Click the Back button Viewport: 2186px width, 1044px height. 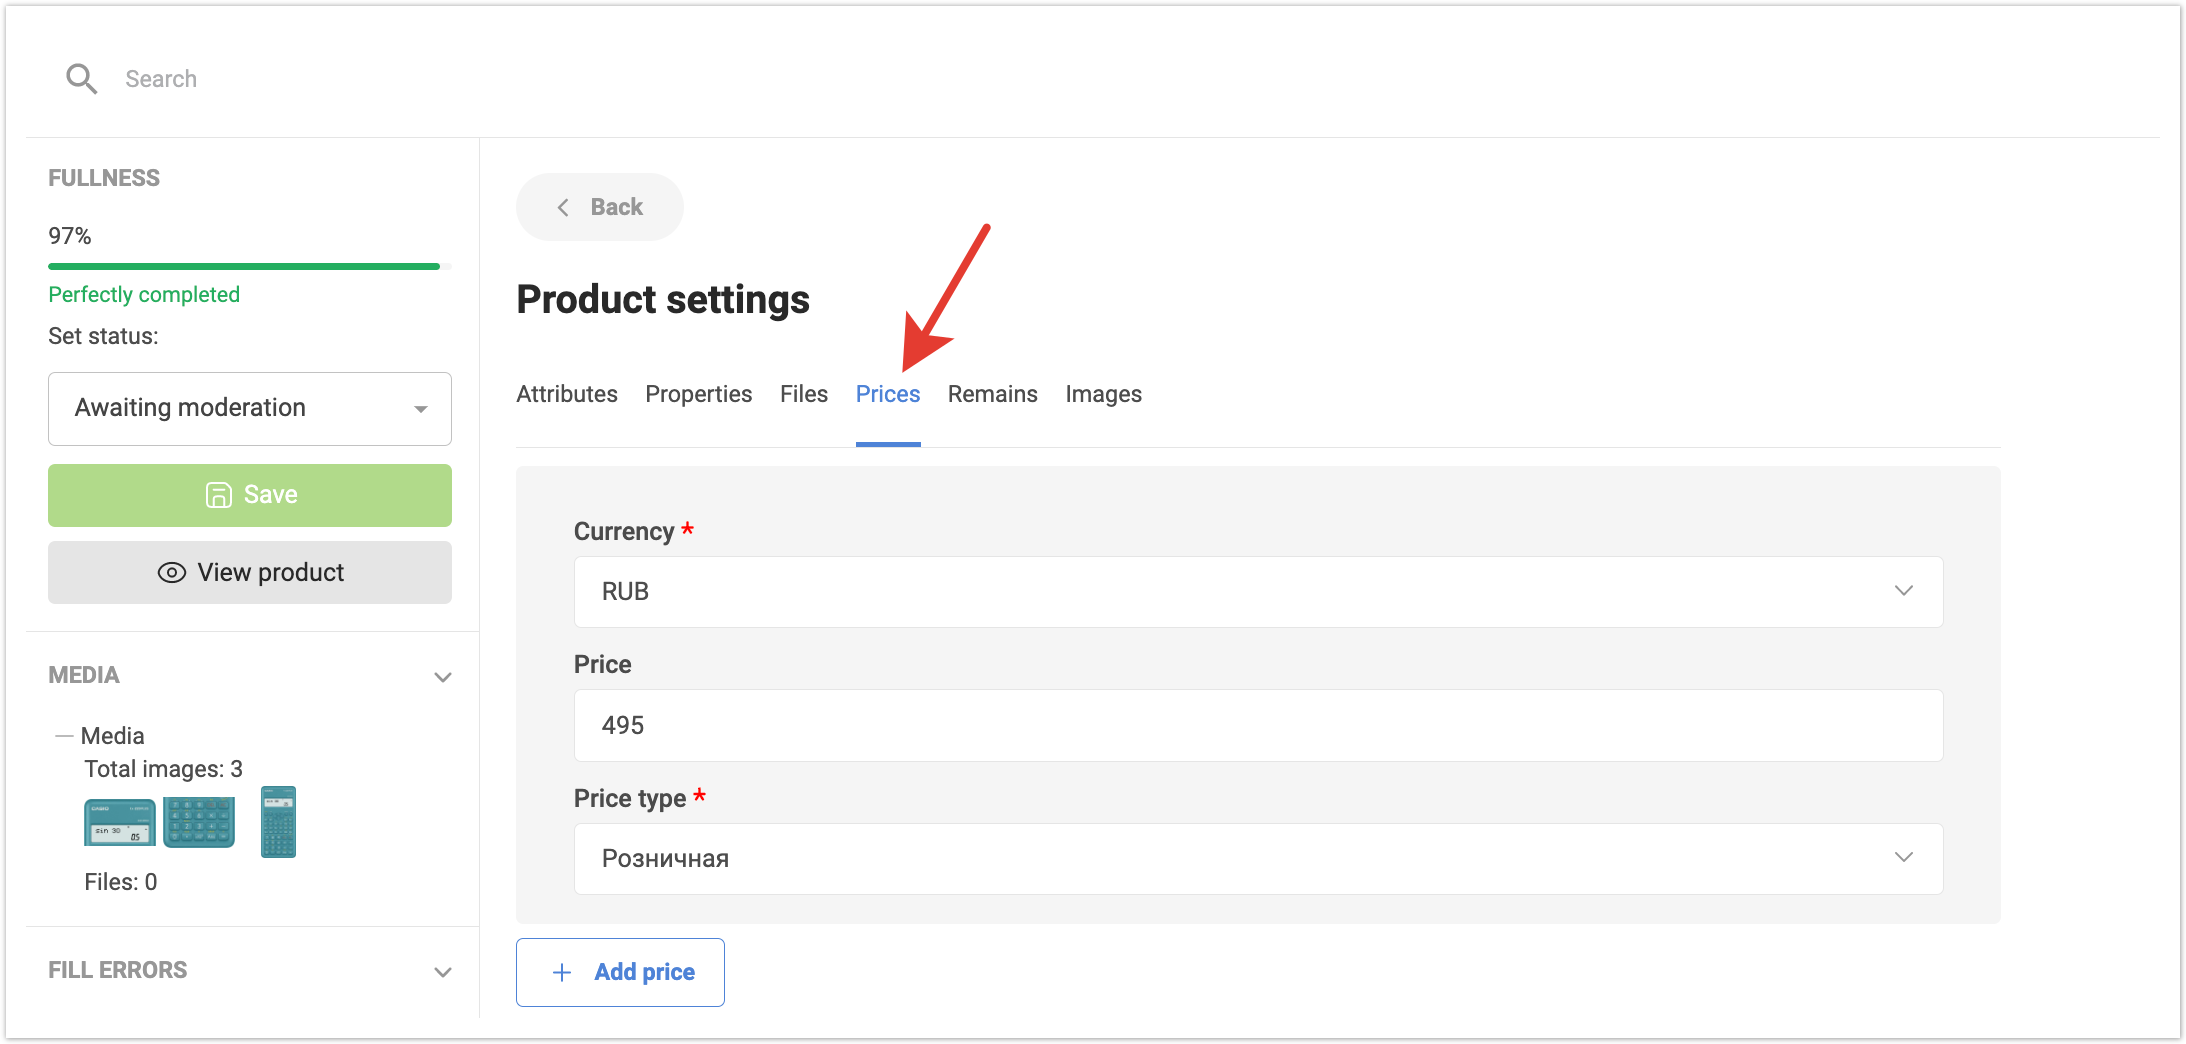(x=599, y=207)
